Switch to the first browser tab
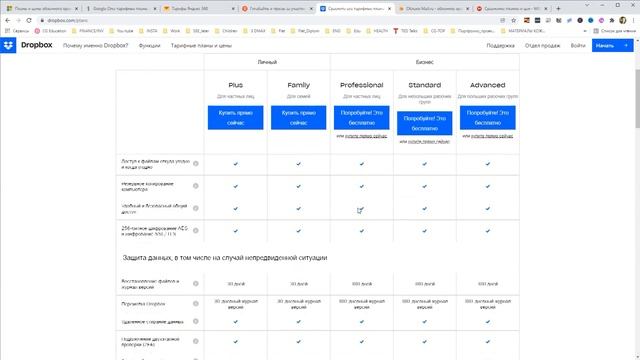 (x=41, y=8)
